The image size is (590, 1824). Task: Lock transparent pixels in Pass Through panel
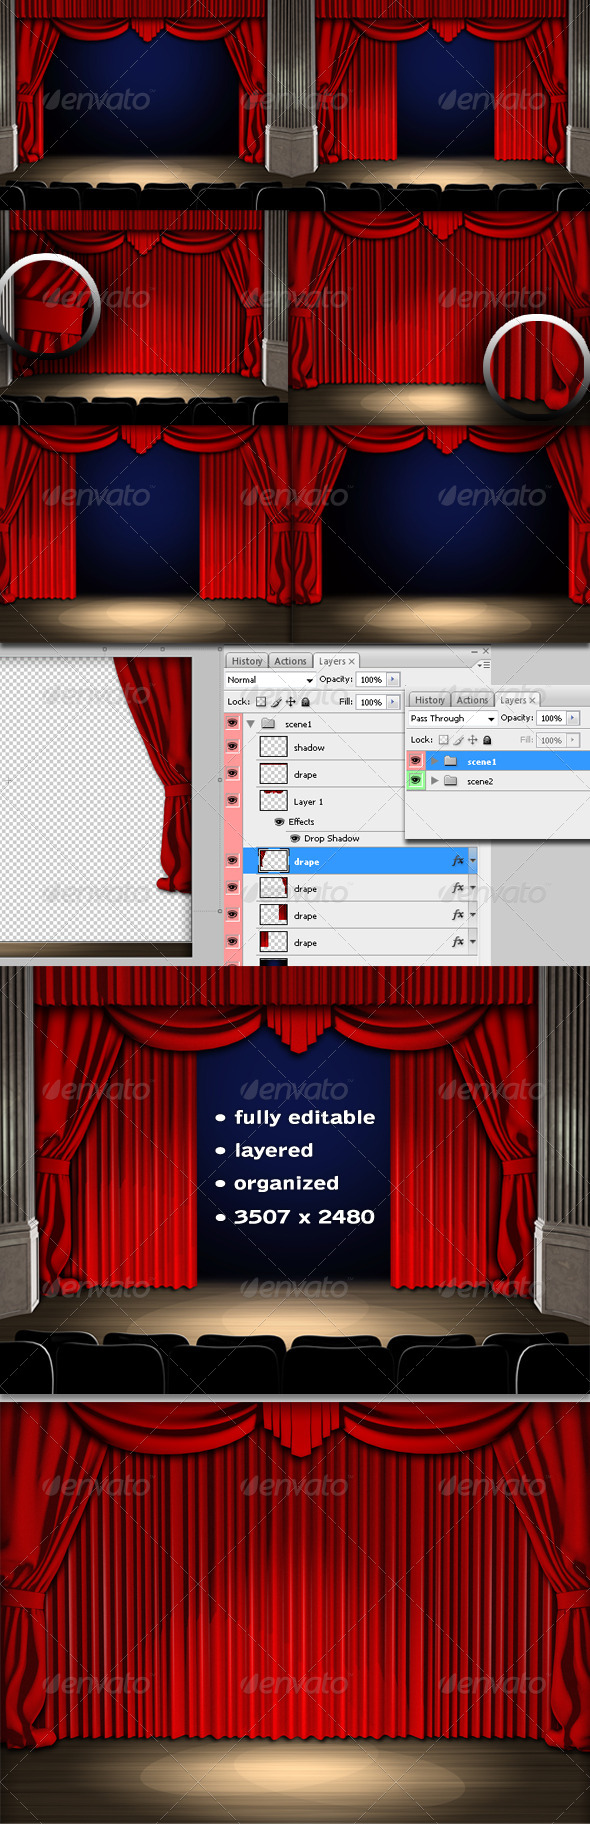coord(444,740)
